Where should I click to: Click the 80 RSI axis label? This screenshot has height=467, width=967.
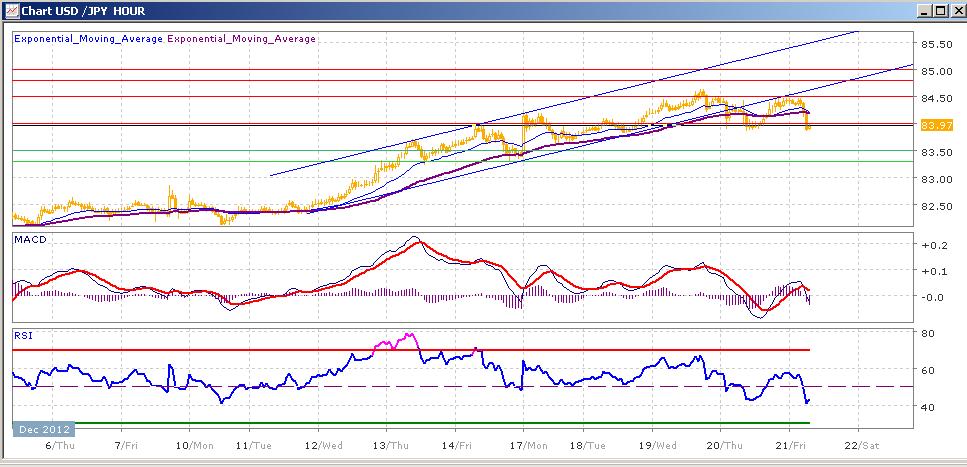[x=928, y=334]
